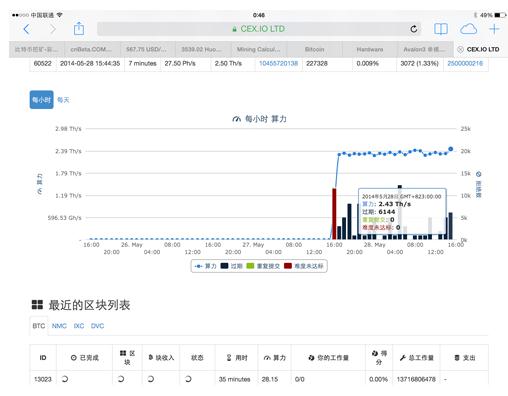The image size is (508, 396).
Task: Open the bookmarks book icon
Action: [x=441, y=29]
